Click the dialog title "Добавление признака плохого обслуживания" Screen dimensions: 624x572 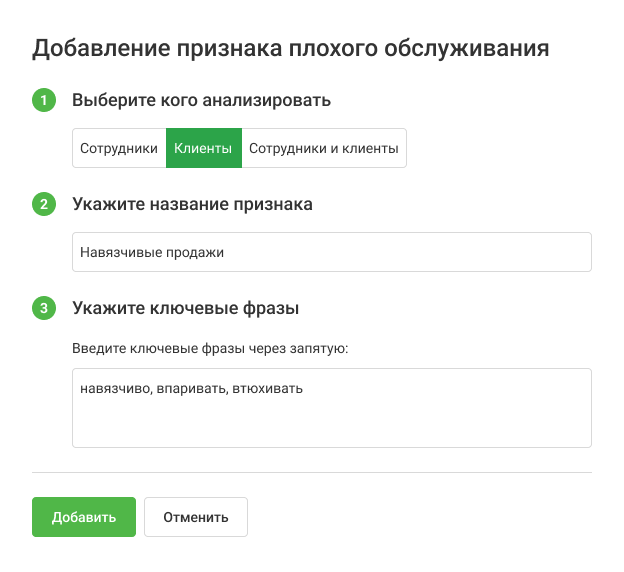click(291, 47)
